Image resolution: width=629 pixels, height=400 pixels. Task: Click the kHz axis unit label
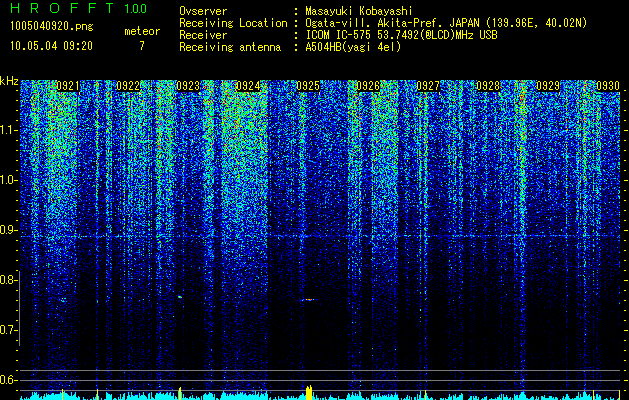(x=9, y=81)
